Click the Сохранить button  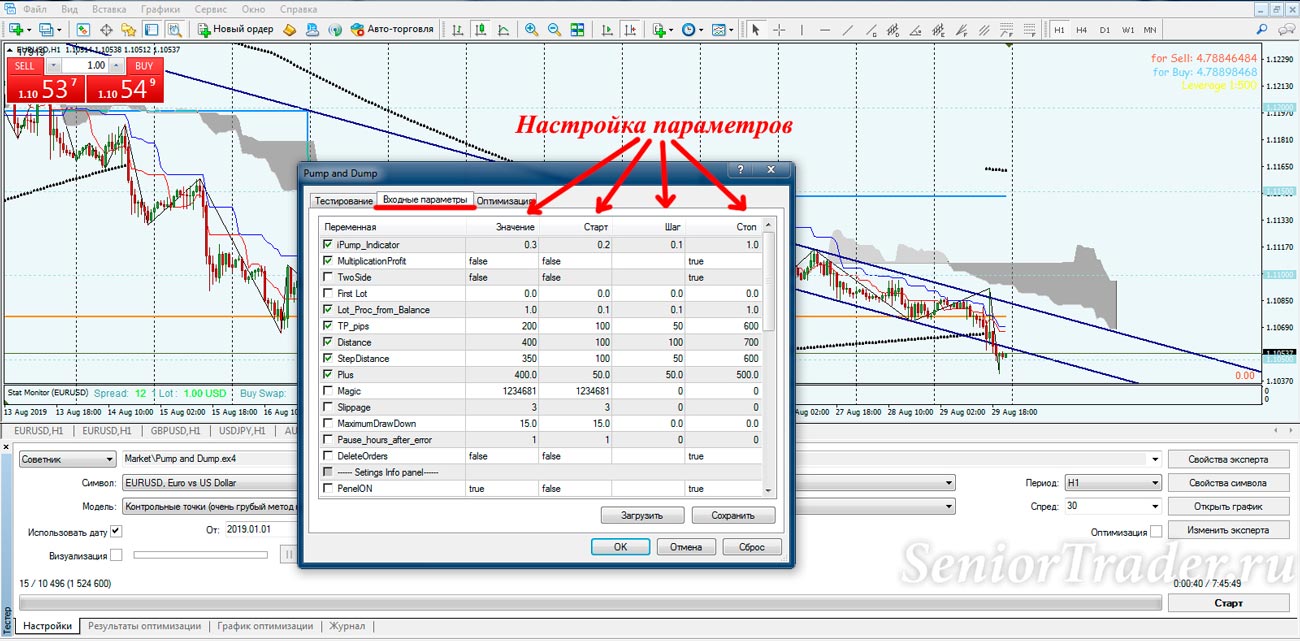(x=732, y=516)
